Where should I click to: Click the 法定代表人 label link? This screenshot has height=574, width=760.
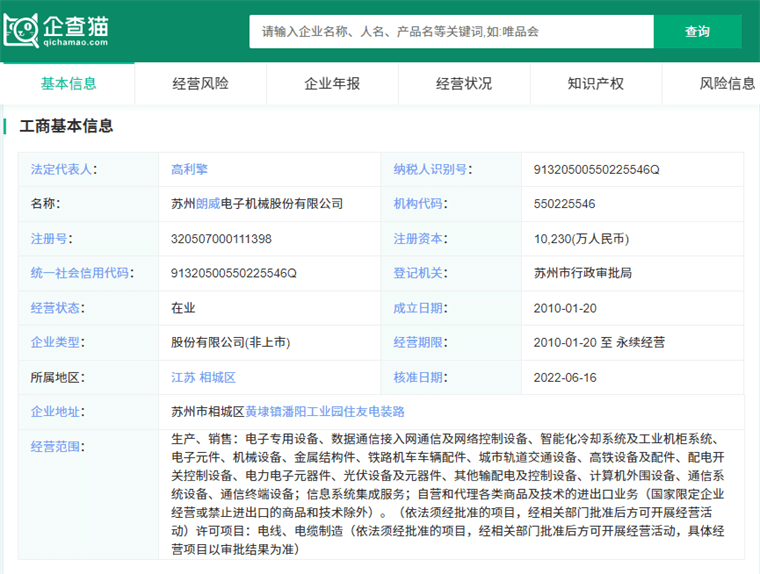point(61,169)
